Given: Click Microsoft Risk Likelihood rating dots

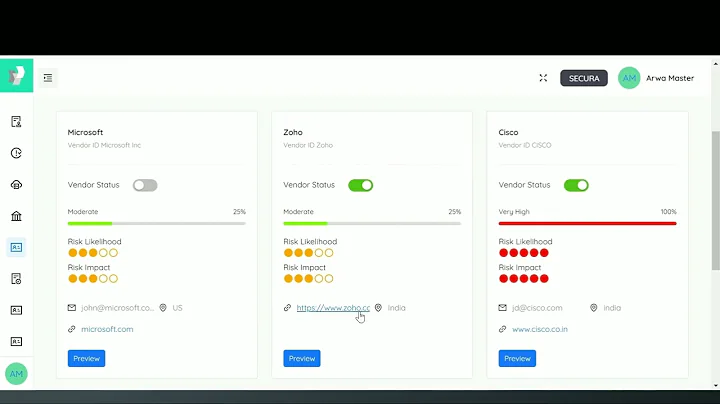Looking at the screenshot, I should click(x=93, y=253).
